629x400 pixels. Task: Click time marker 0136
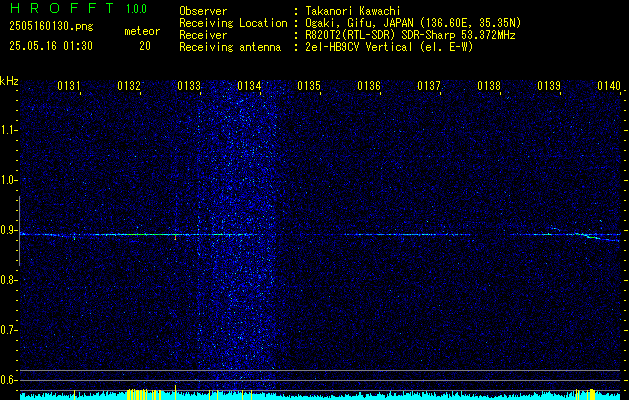coord(369,85)
